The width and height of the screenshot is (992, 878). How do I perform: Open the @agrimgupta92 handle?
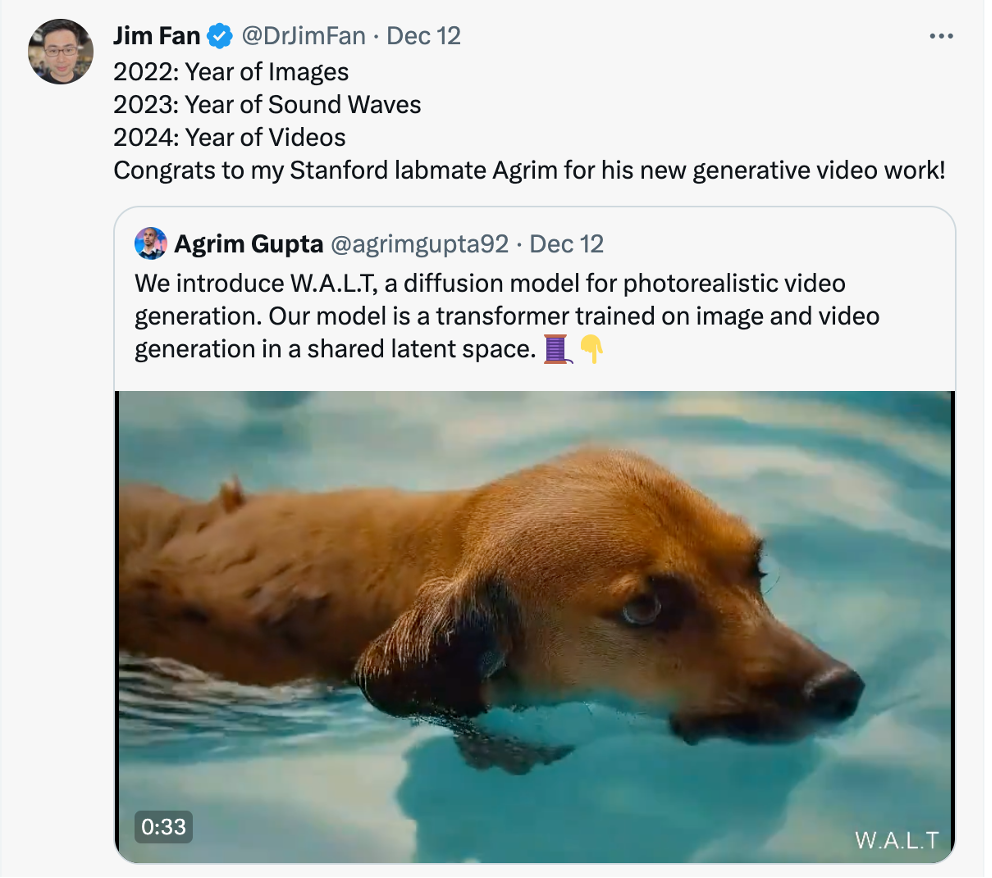pos(419,244)
